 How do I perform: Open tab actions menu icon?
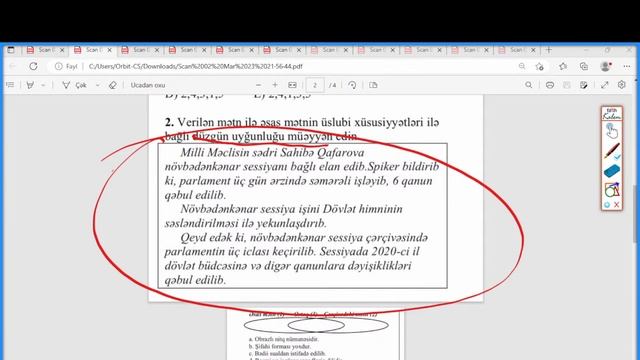11,50
